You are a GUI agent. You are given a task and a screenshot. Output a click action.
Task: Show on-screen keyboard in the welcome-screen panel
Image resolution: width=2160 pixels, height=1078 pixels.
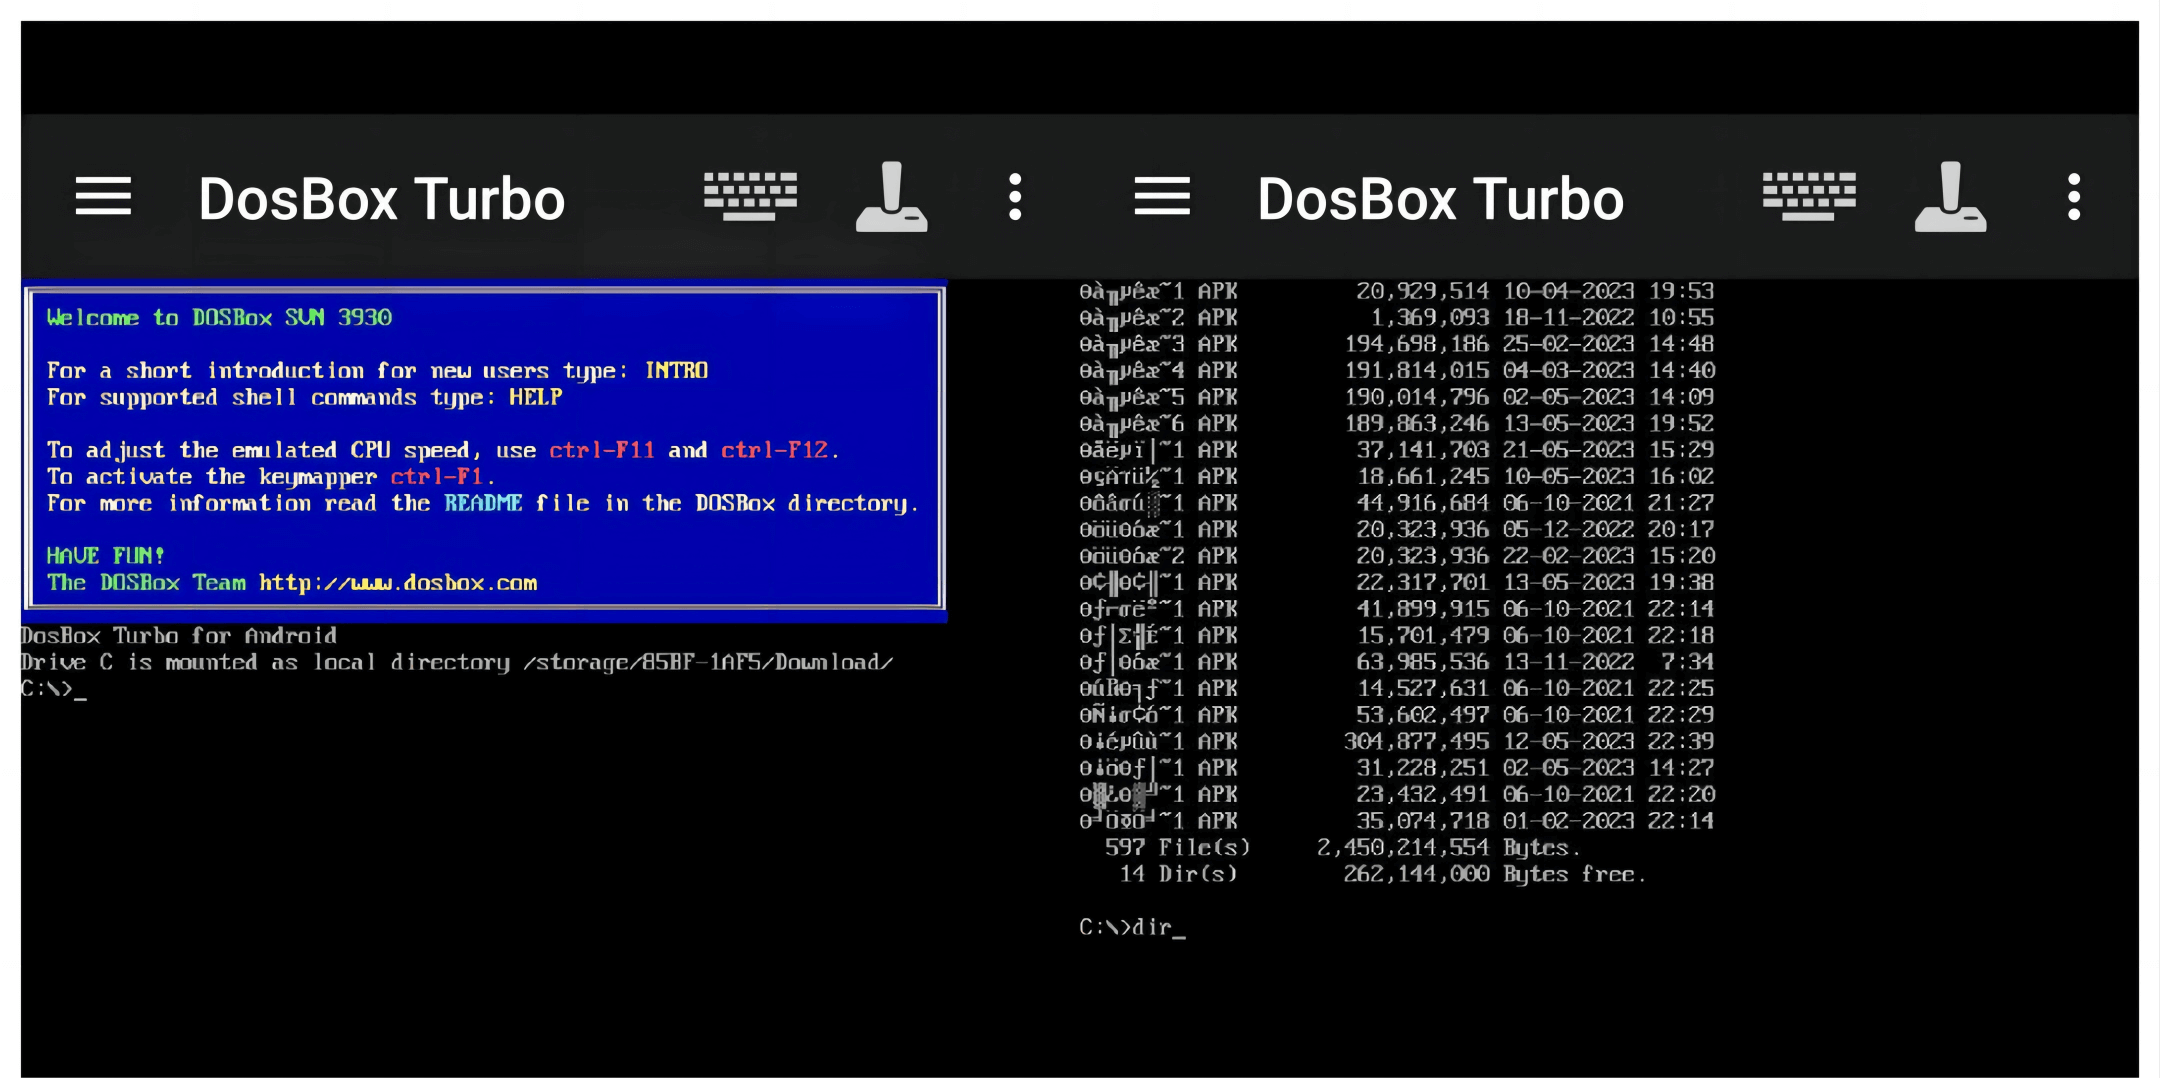(x=750, y=196)
